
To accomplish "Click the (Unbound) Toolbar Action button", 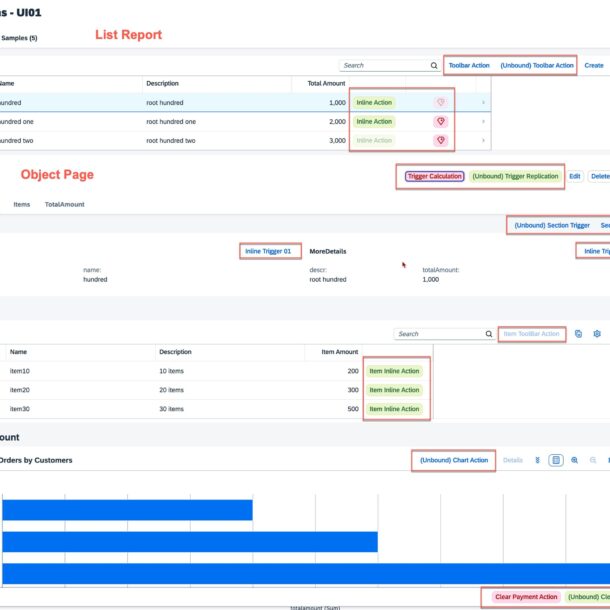I will 537,65.
